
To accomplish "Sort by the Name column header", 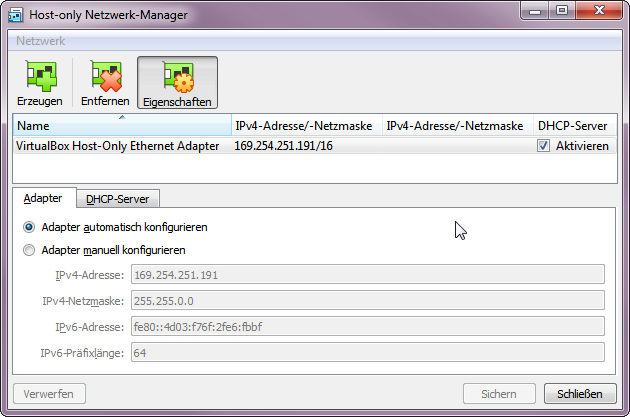I will pos(122,126).
